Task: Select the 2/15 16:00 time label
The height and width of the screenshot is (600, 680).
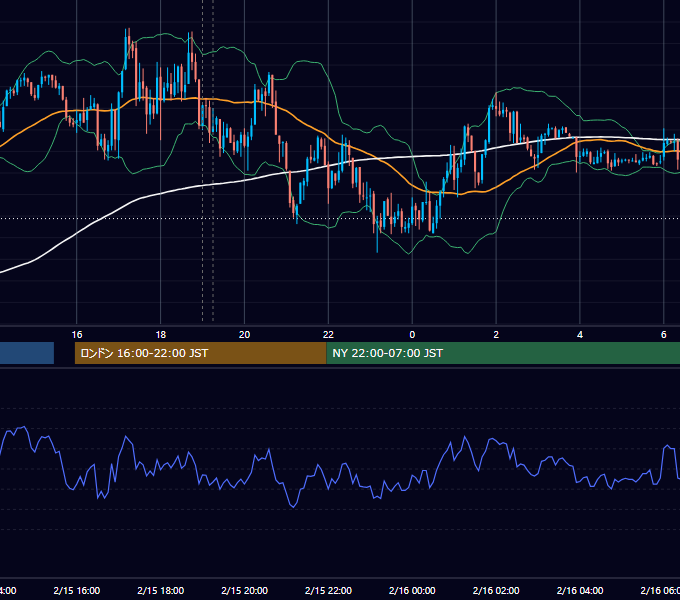Action: click(x=77, y=590)
